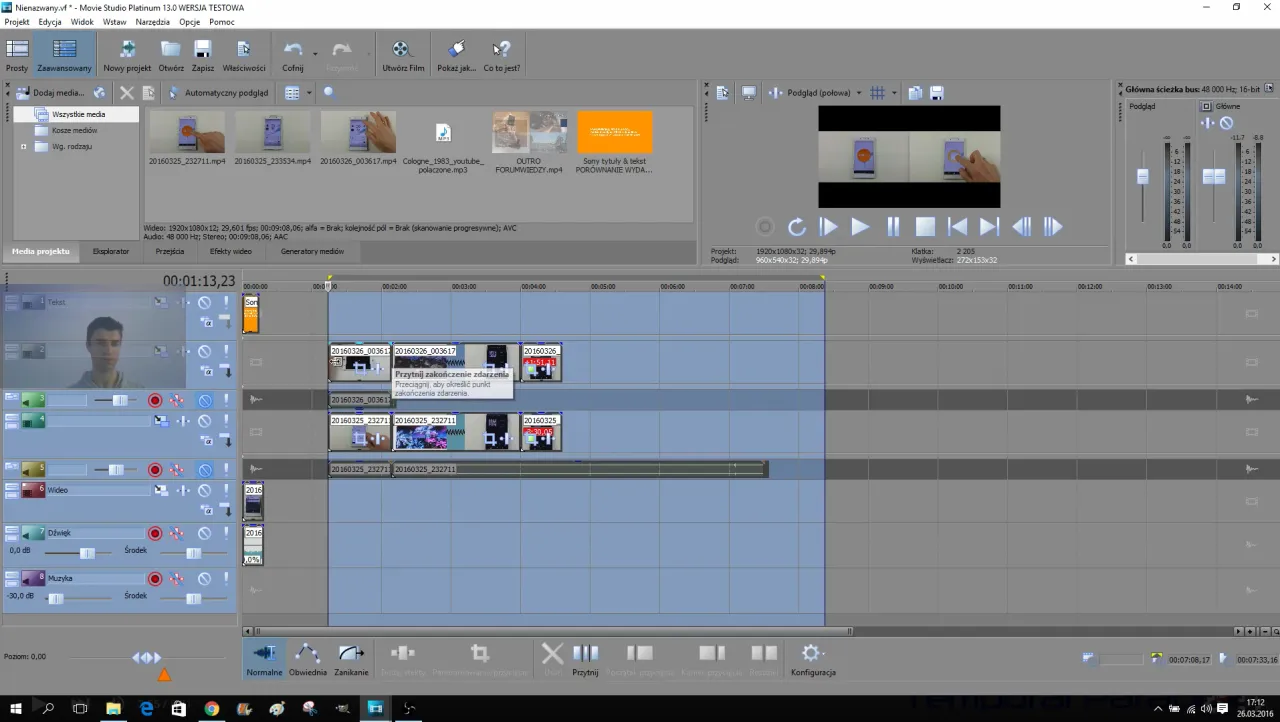
Task: Toggle loop playback in the preview
Action: click(797, 227)
